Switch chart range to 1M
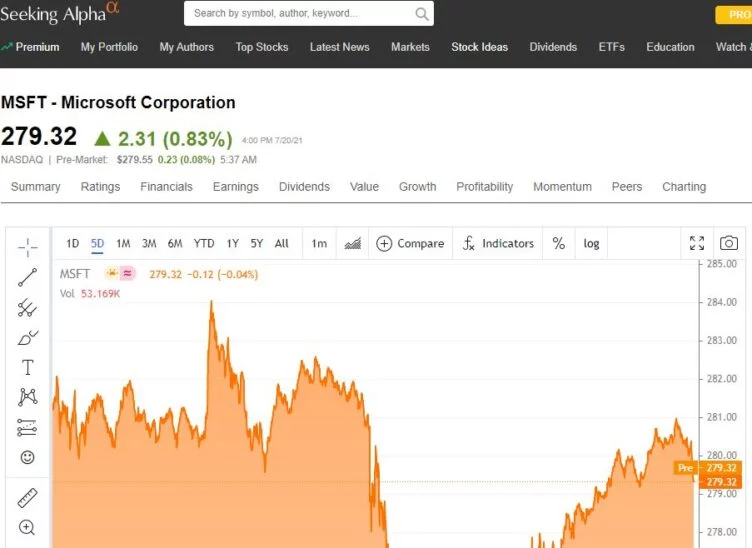Screen dimensions: 752x548 coord(123,243)
